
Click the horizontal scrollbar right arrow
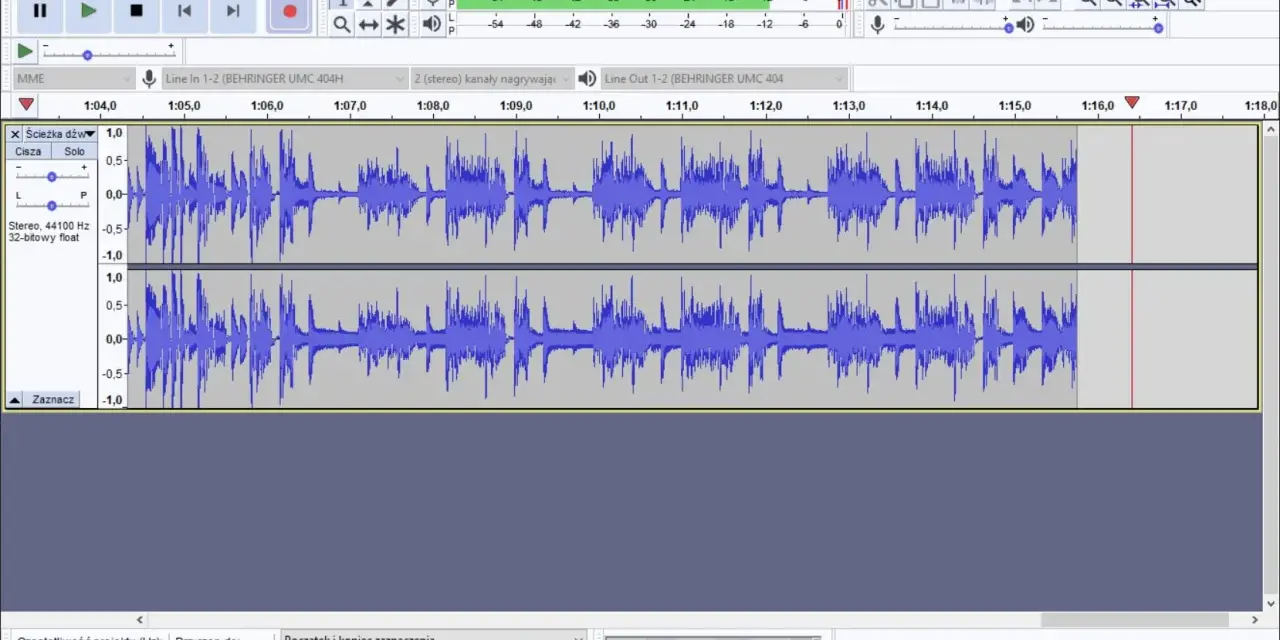click(x=1254, y=619)
